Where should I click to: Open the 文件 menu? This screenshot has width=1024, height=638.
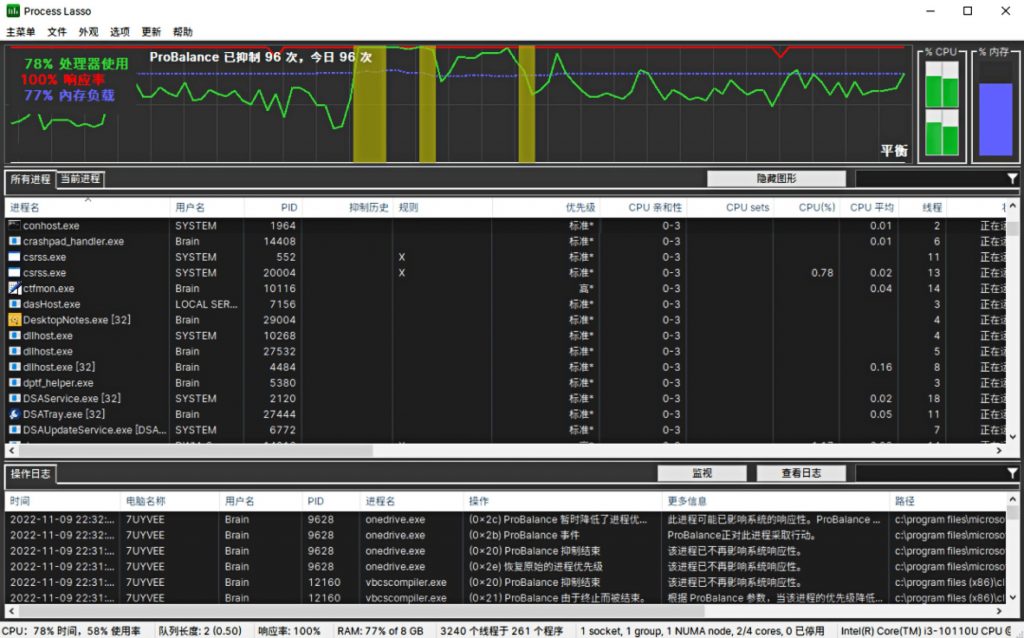pos(57,32)
